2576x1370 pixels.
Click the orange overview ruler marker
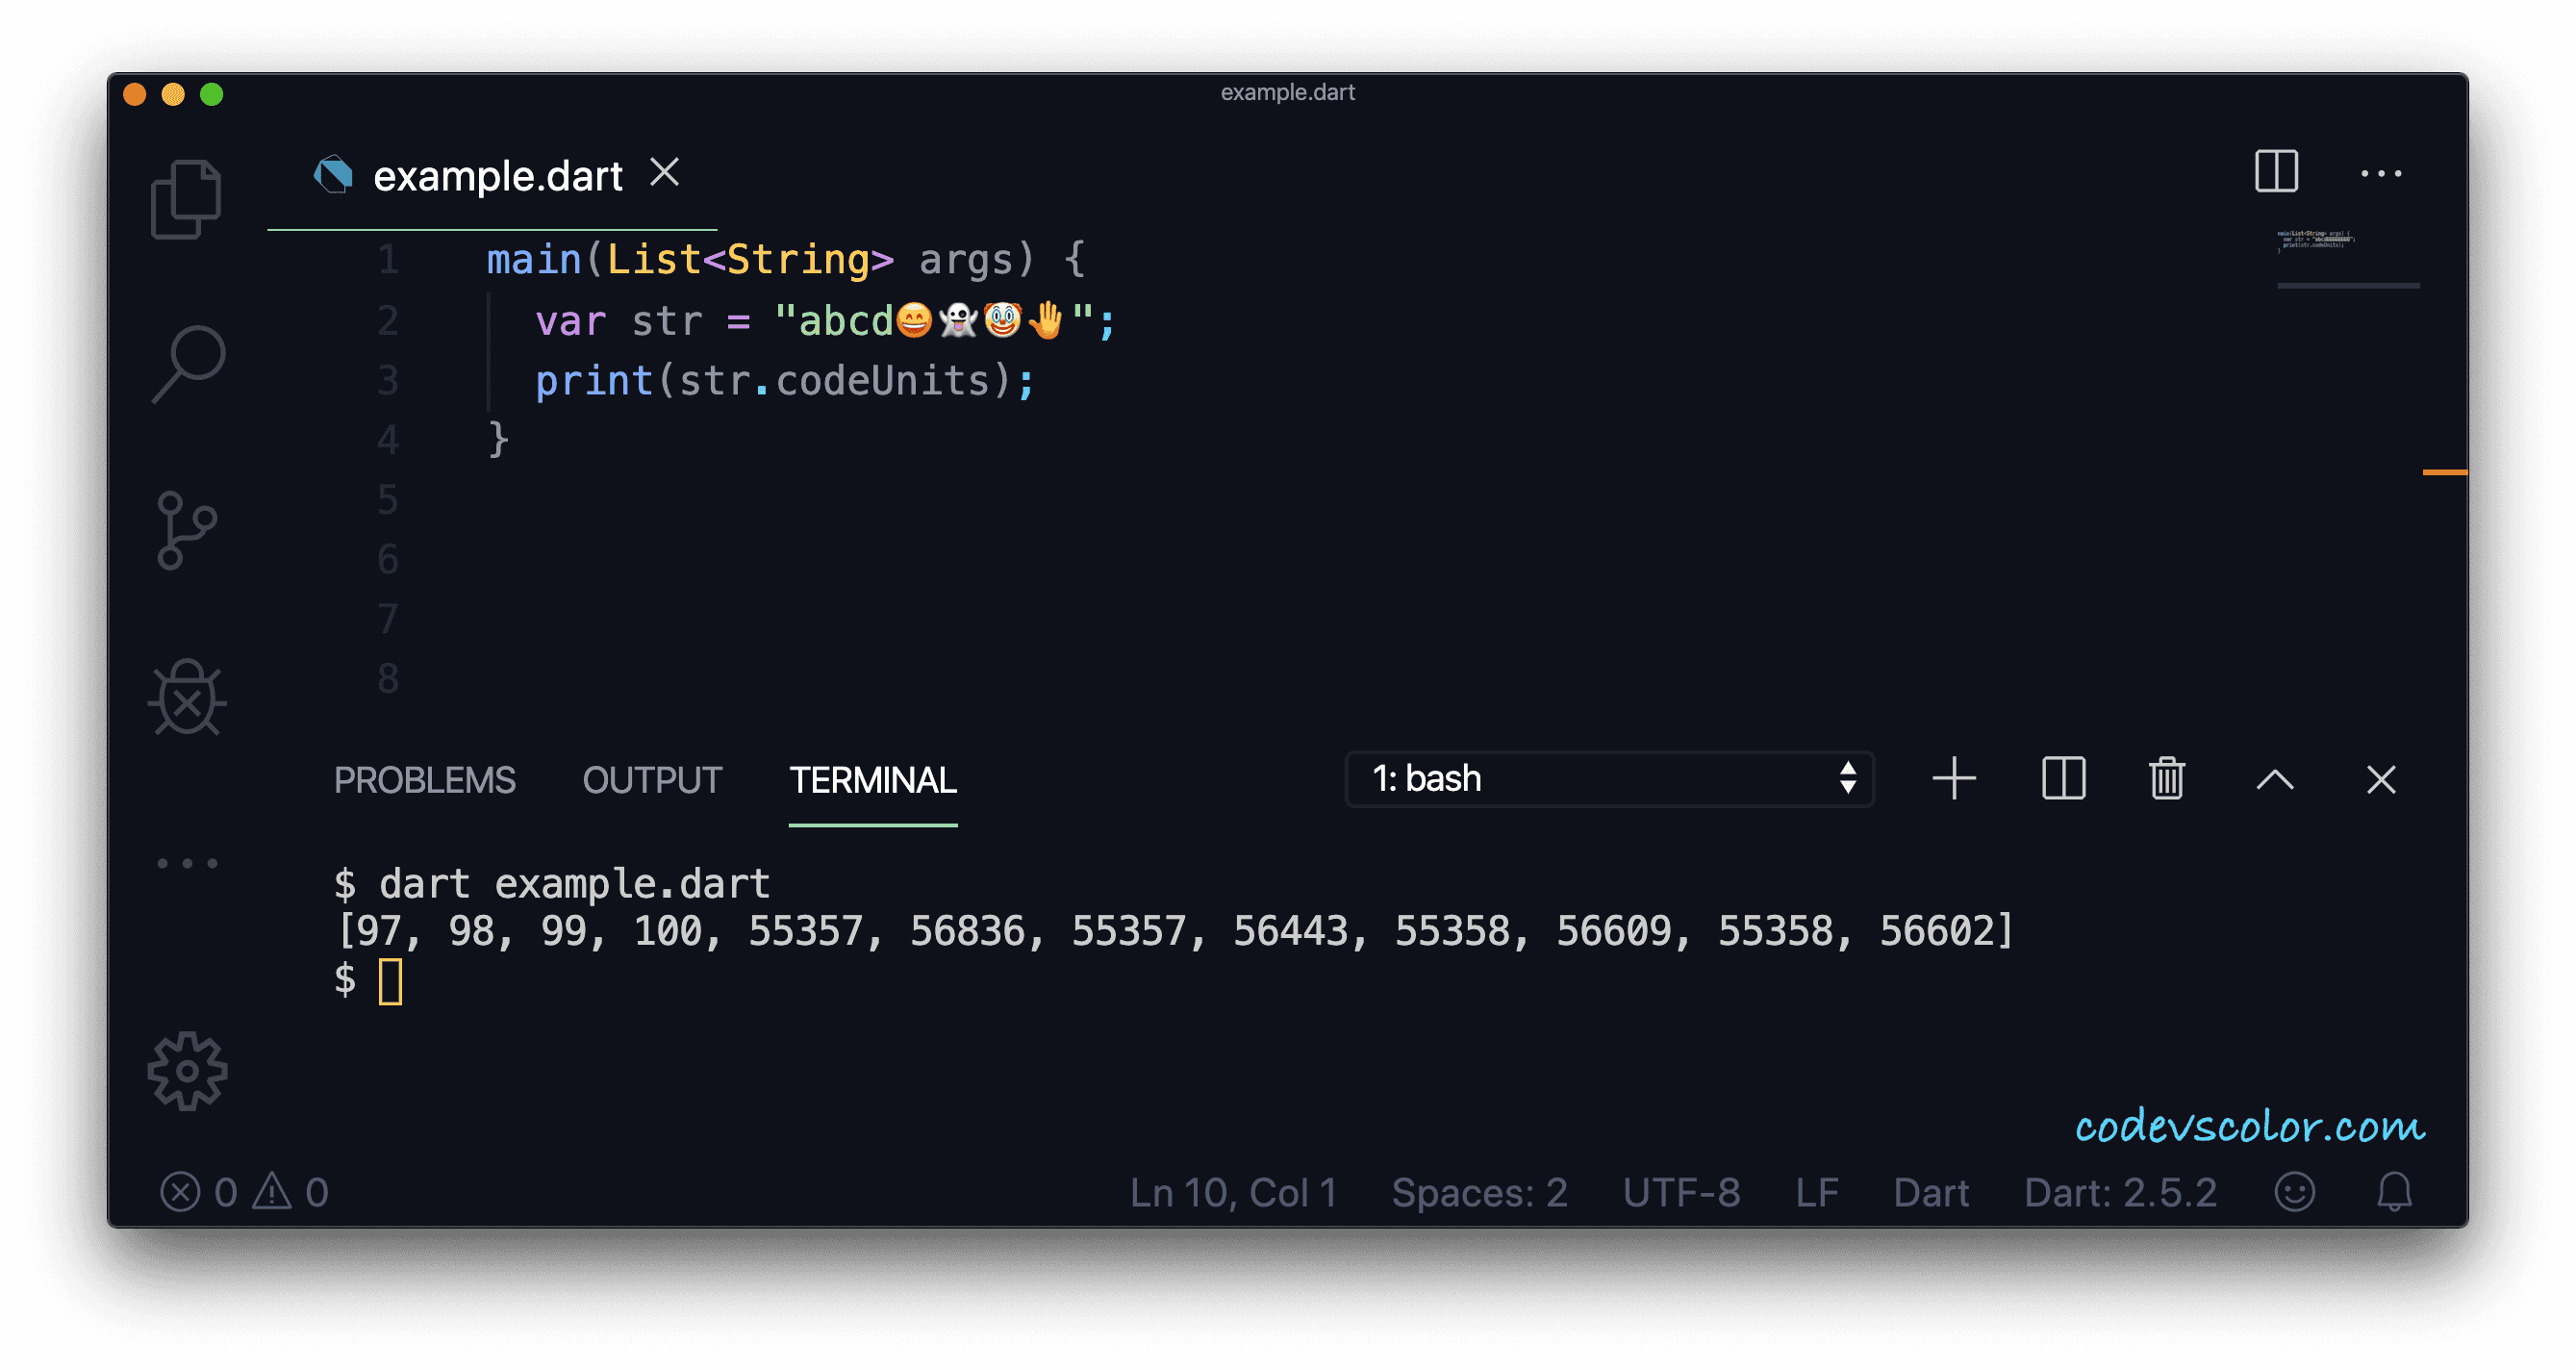coord(2445,472)
